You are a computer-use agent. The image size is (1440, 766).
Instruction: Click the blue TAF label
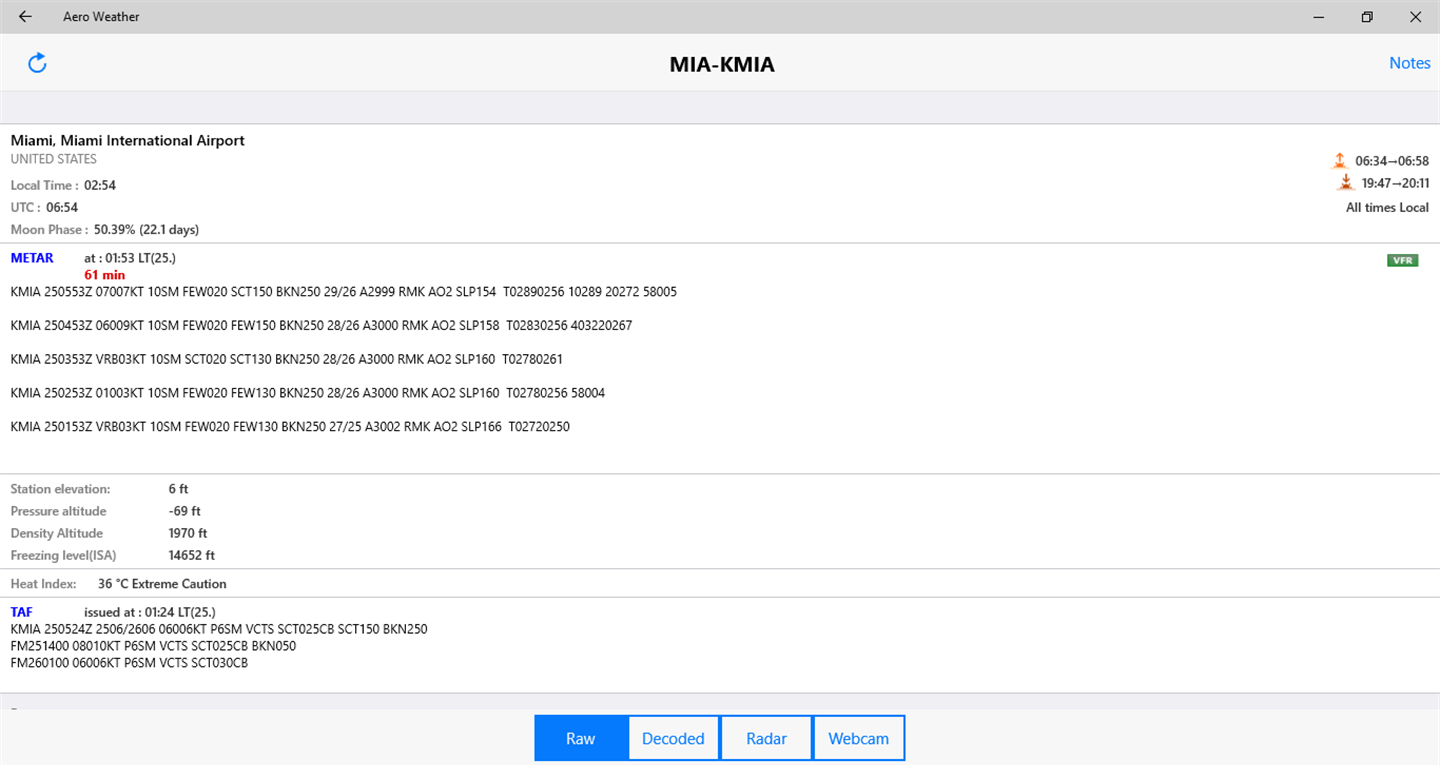click(x=21, y=612)
